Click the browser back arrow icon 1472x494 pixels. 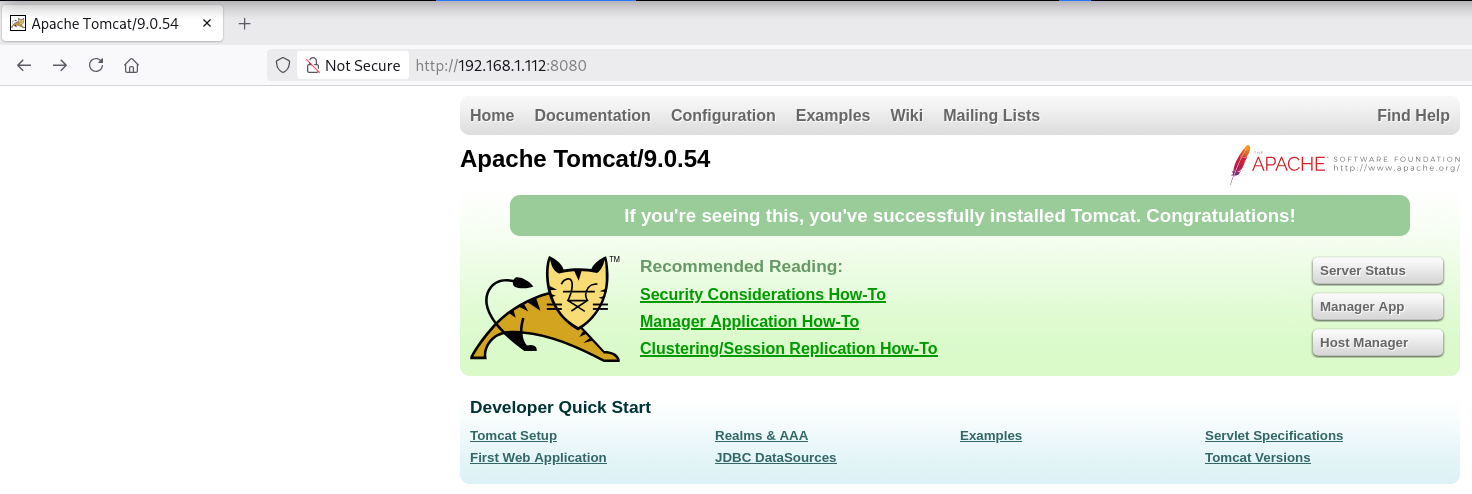(x=24, y=65)
